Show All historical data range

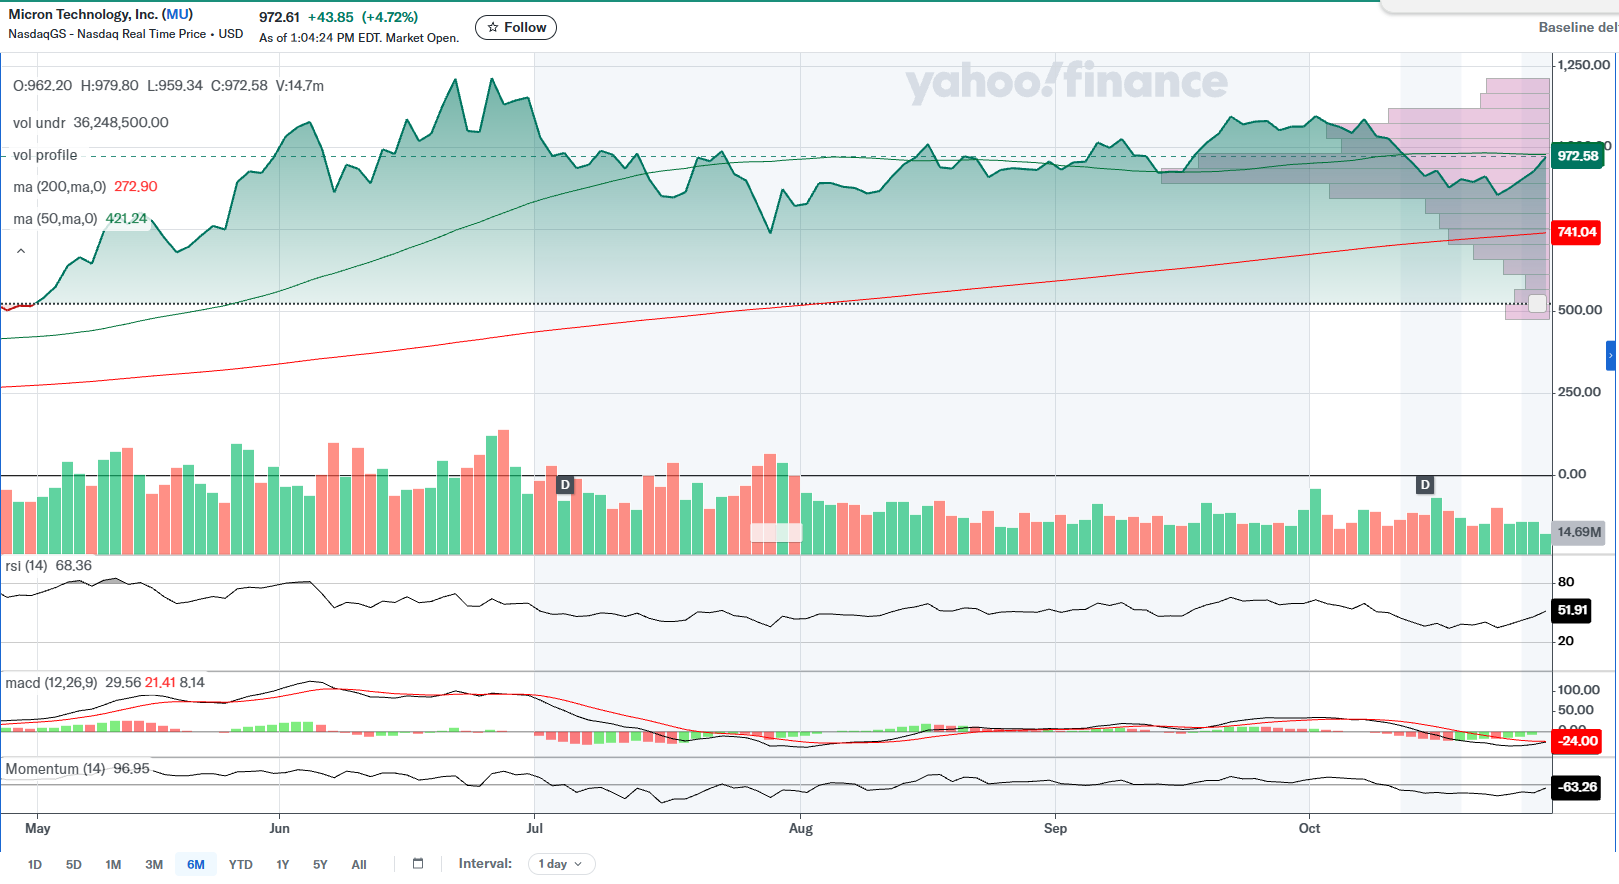click(359, 865)
